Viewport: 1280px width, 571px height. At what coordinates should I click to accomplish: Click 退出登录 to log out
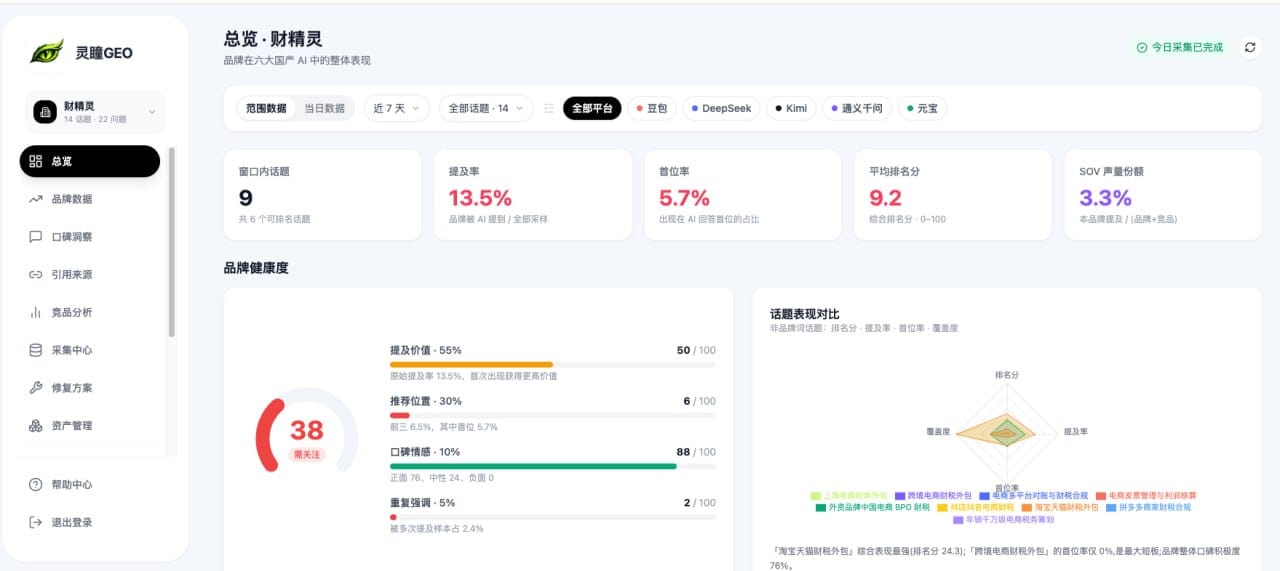90,522
